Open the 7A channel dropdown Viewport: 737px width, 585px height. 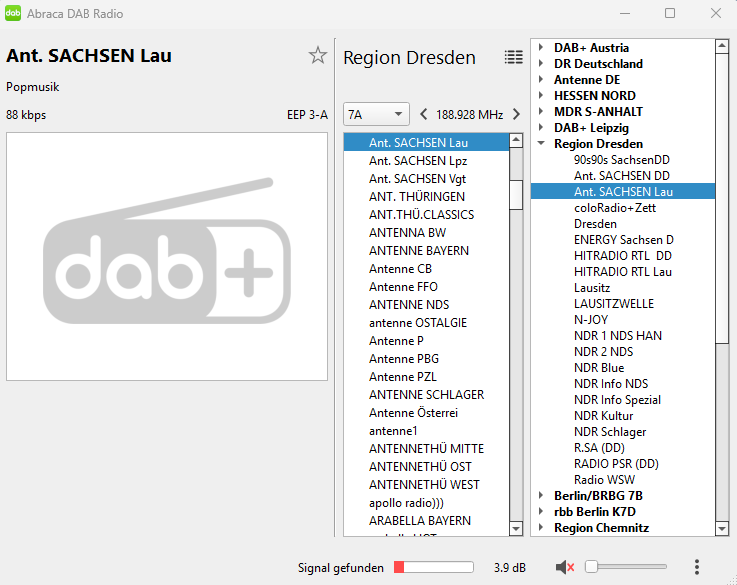(x=376, y=114)
